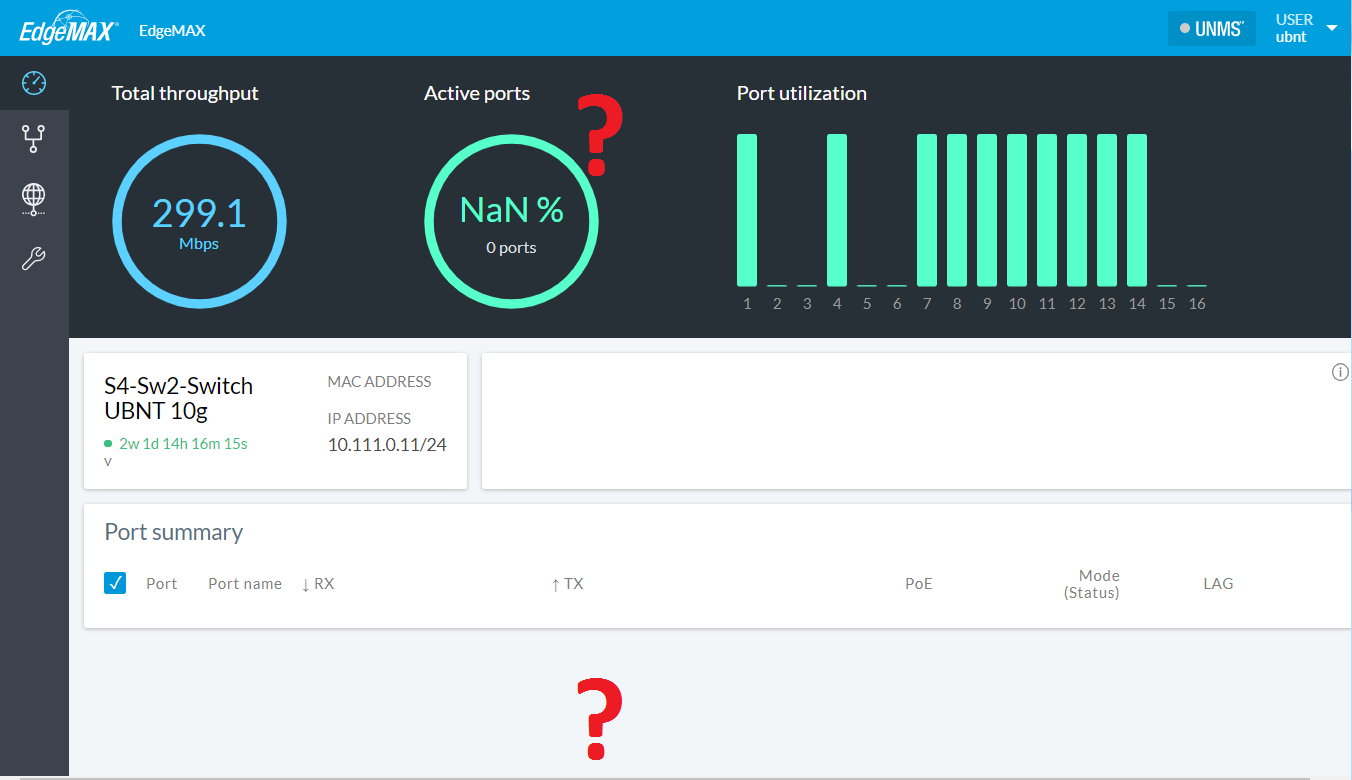Click the info icon on empty panel
1352x780 pixels.
coord(1340,372)
